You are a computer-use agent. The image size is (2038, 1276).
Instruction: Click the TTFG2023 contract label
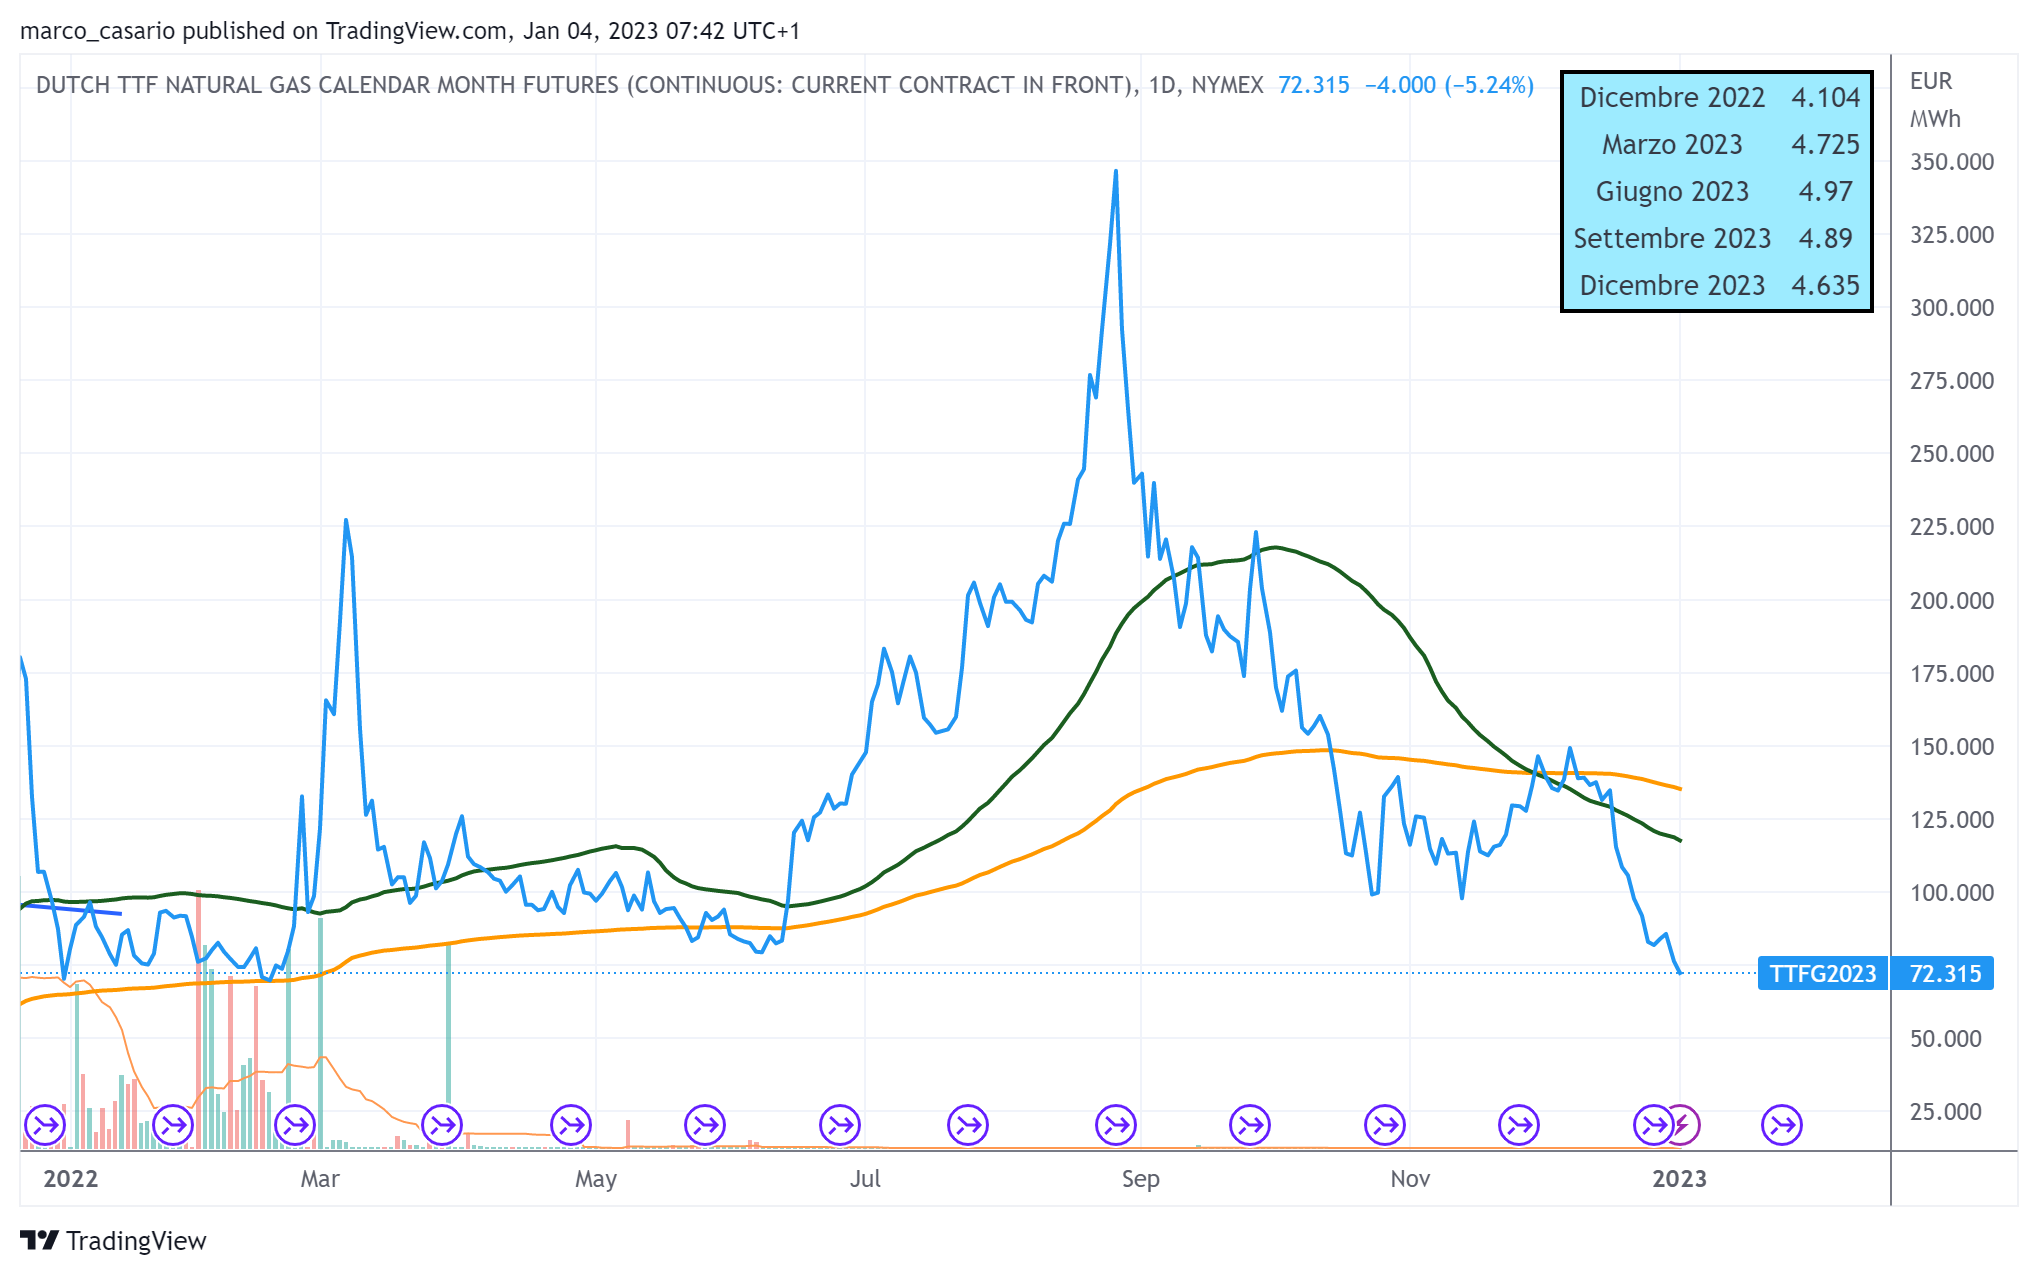pos(1822,974)
